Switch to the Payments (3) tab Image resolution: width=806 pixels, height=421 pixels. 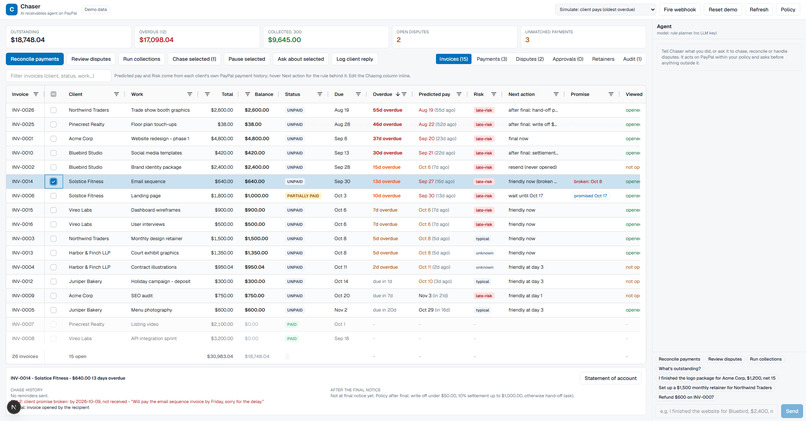tap(491, 59)
